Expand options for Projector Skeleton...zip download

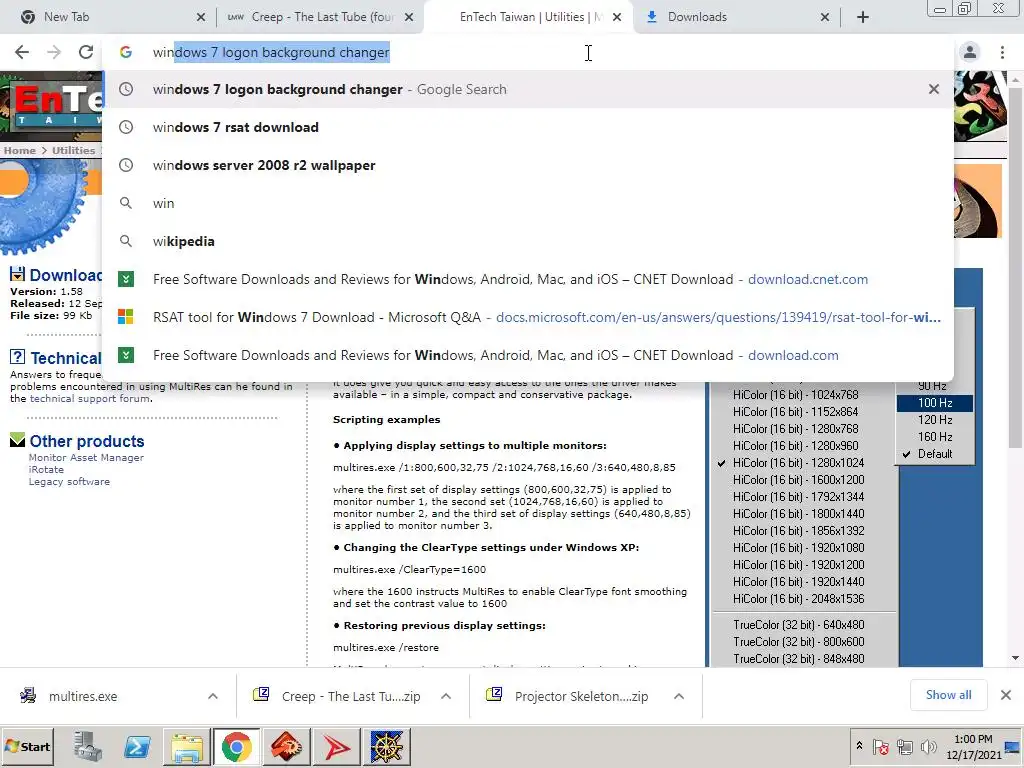[x=679, y=696]
